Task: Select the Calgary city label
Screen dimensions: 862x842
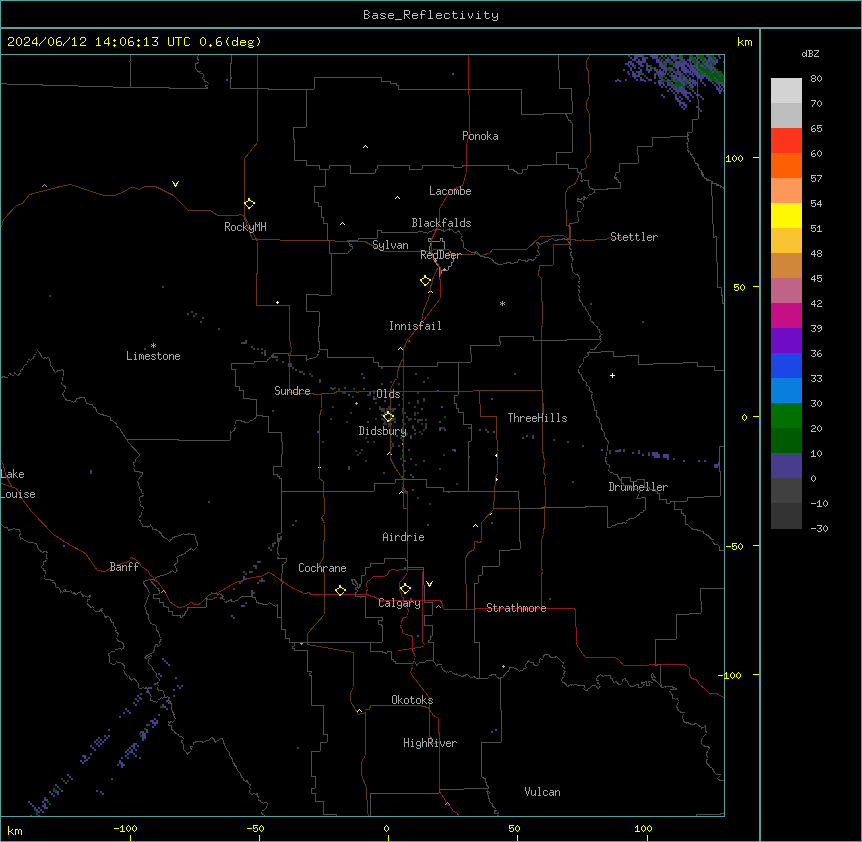Action: [x=399, y=603]
